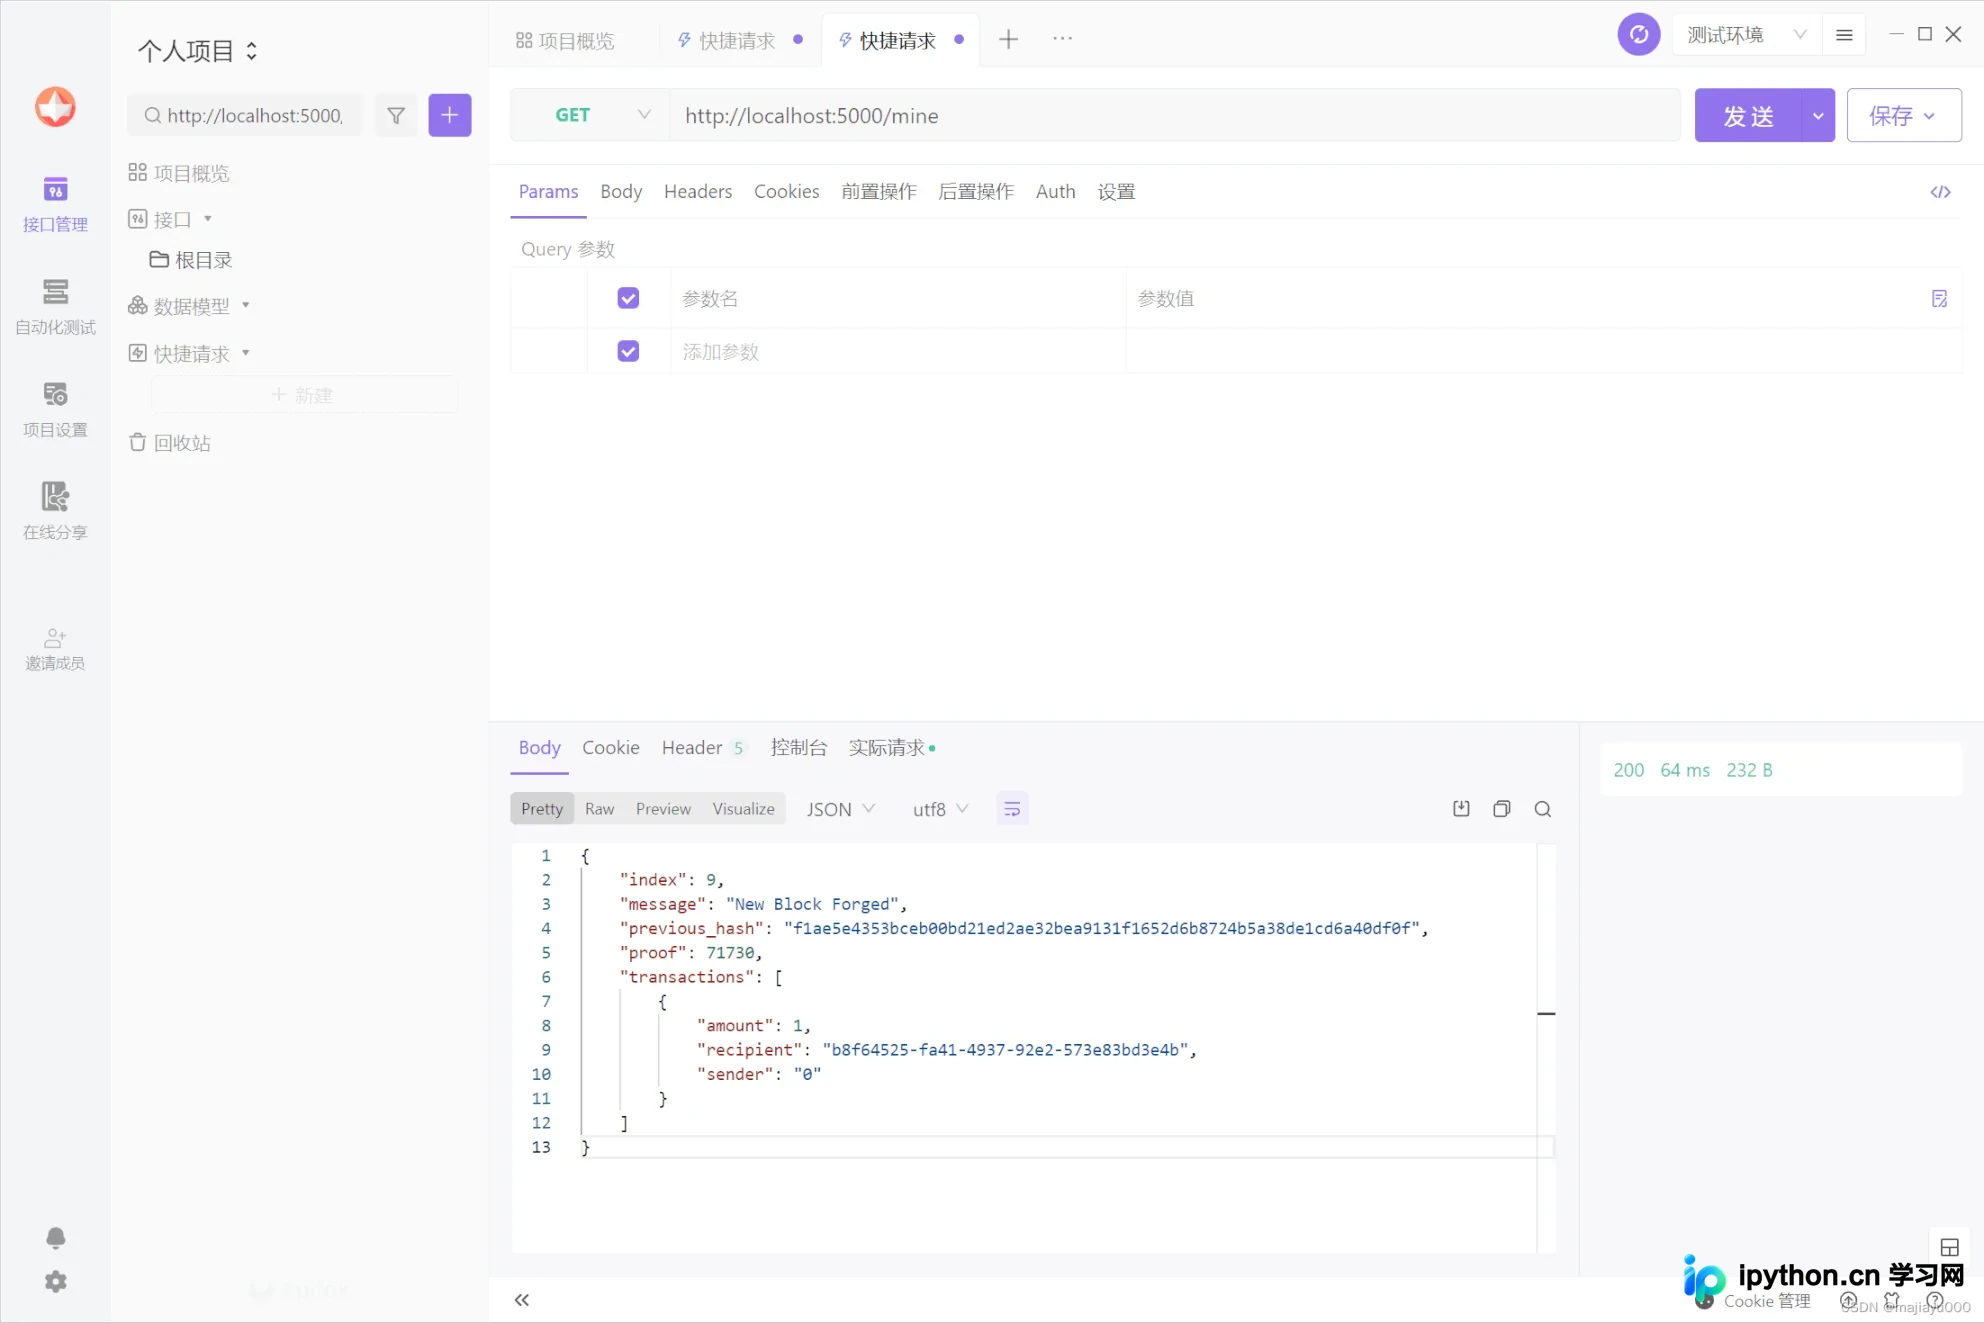Select the Raw response view
The image size is (1984, 1323).
point(599,809)
